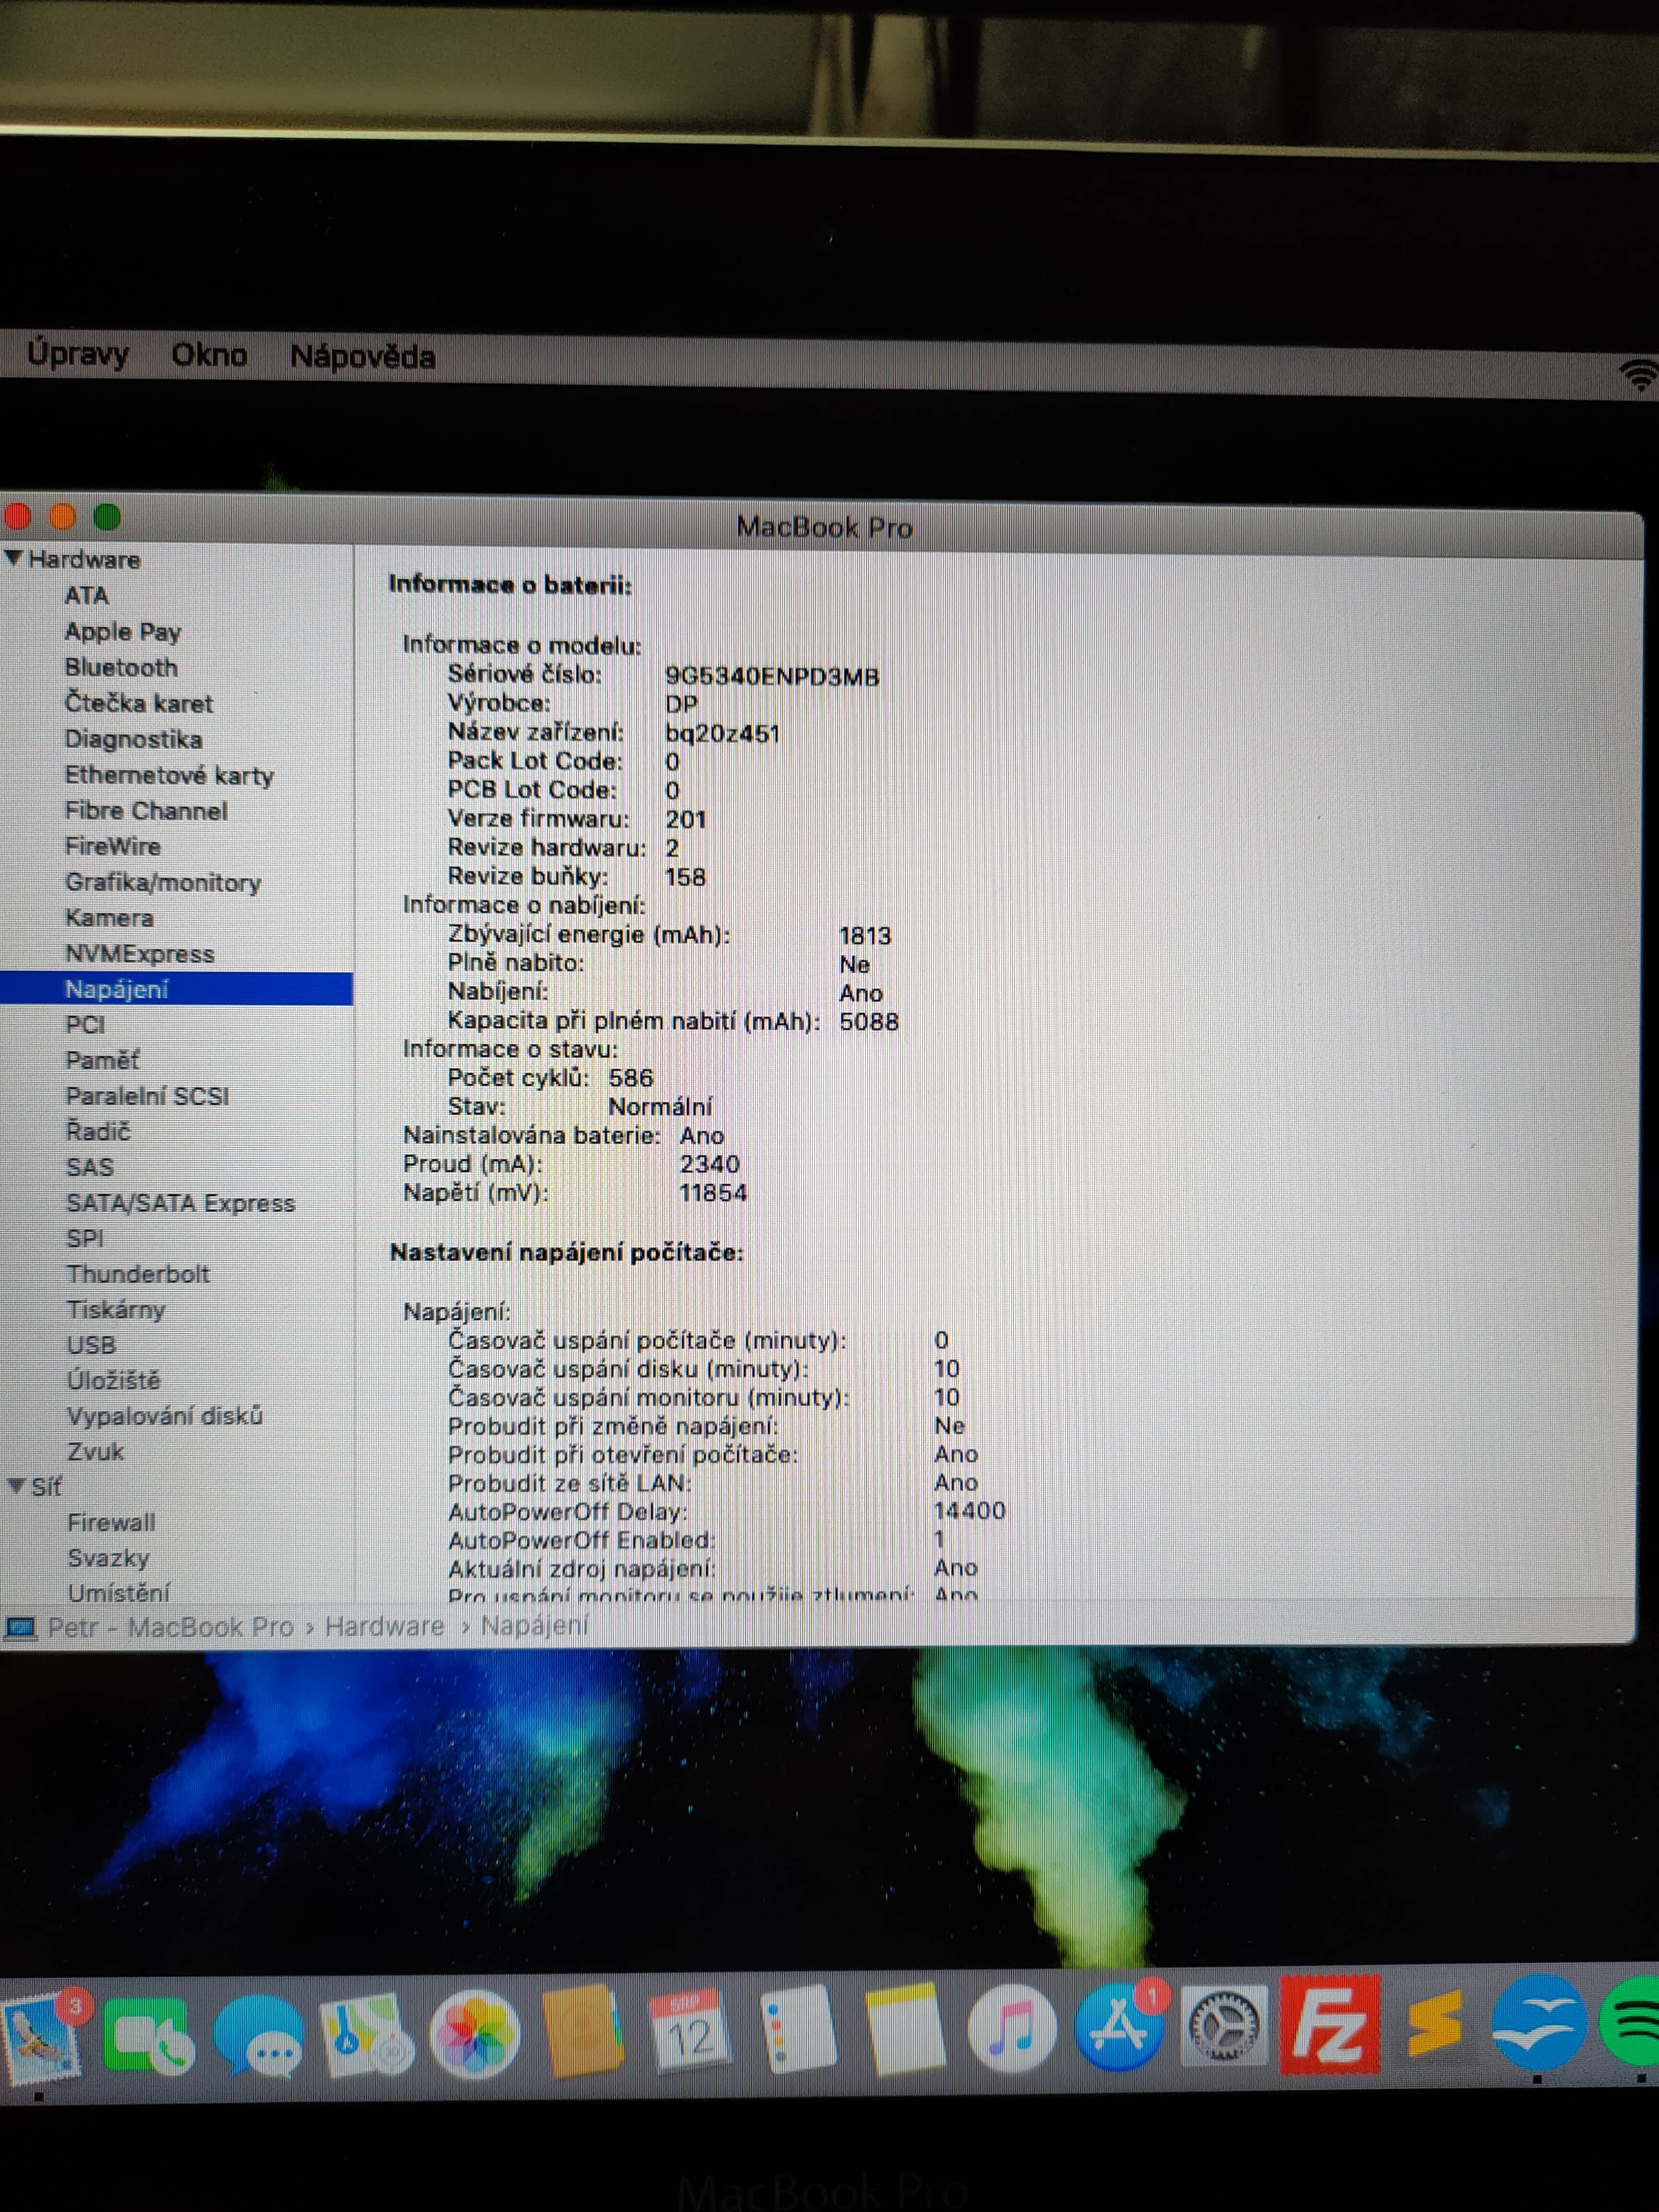Select USB in the hardware list

click(91, 1345)
